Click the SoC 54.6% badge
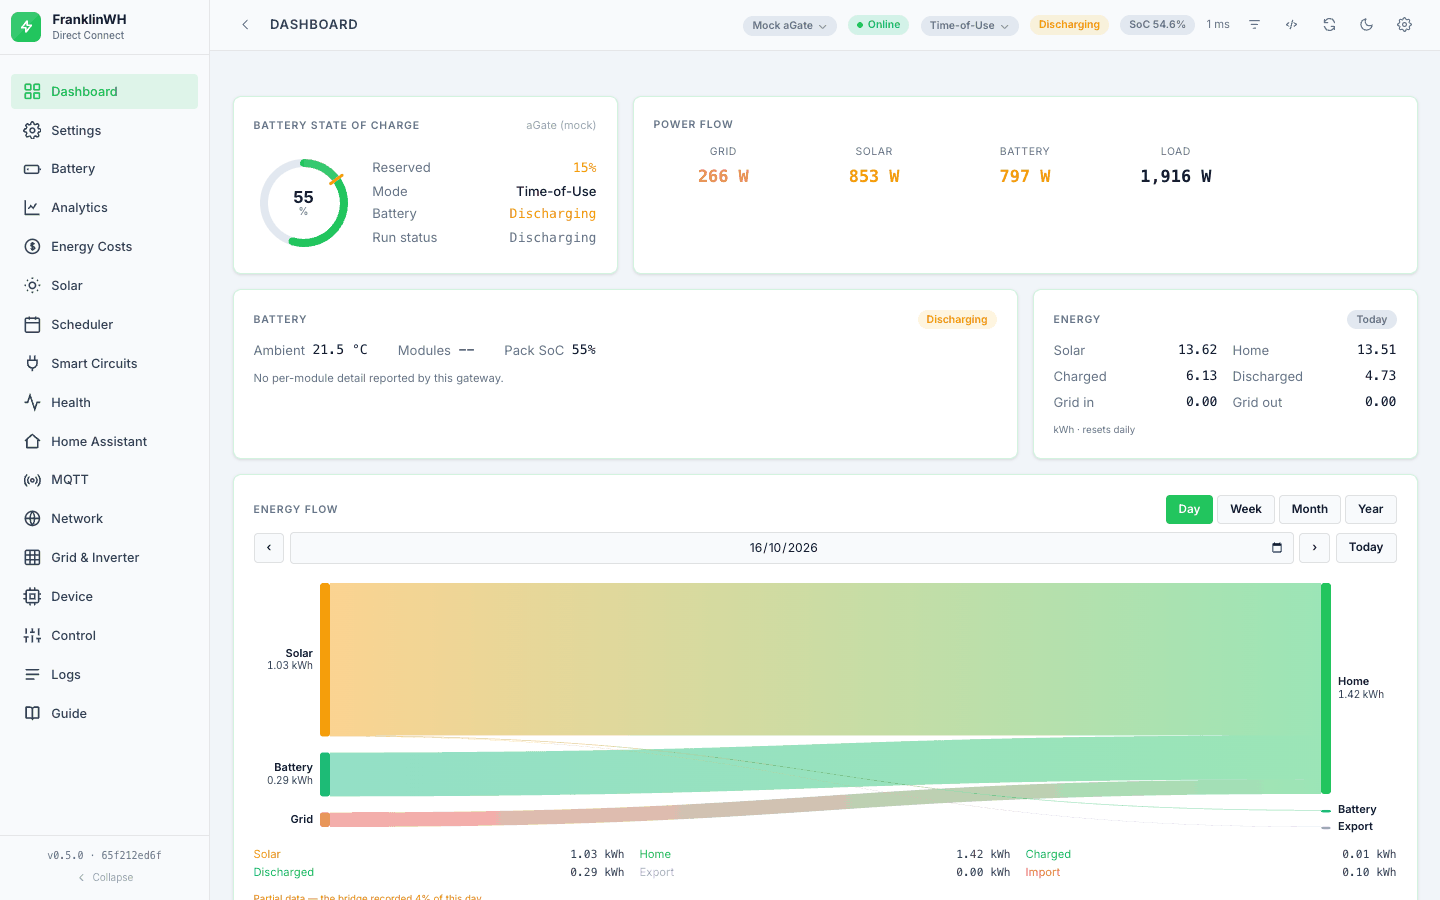Image resolution: width=1440 pixels, height=900 pixels. click(x=1157, y=25)
